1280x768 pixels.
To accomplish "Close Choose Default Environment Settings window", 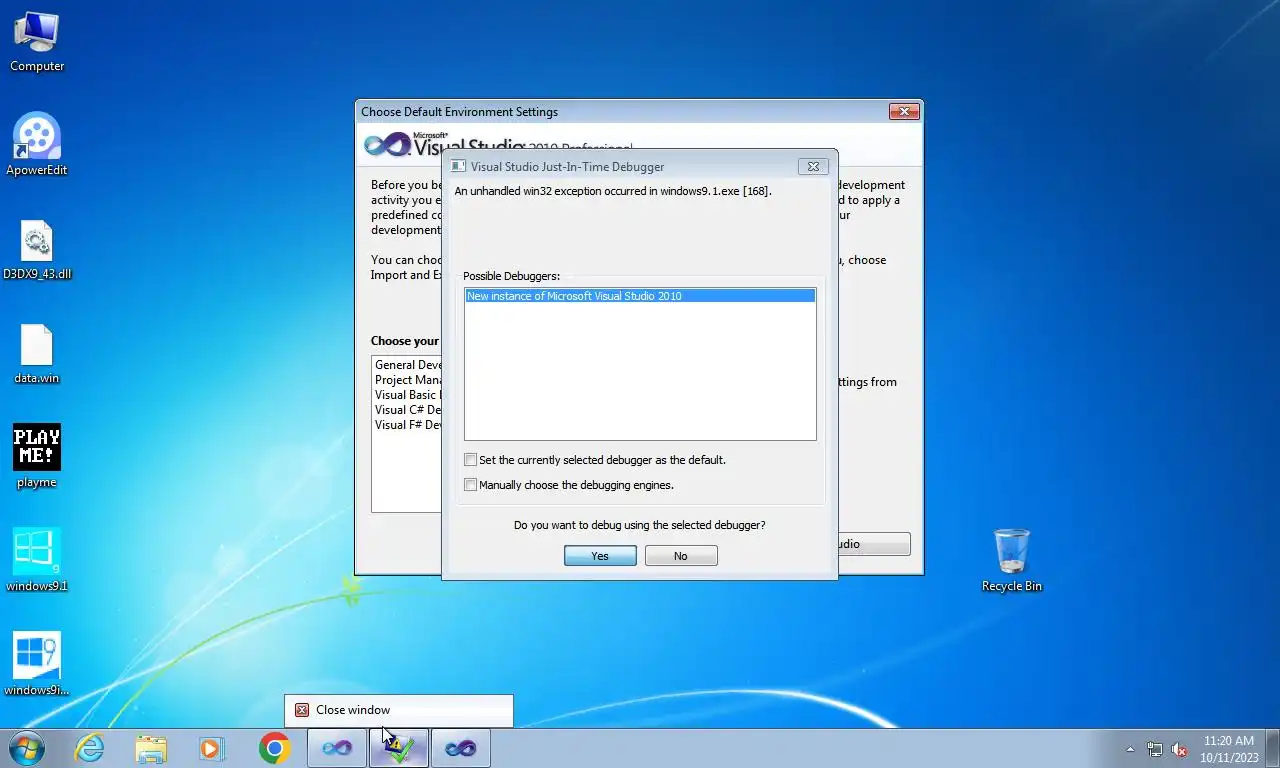I will (x=904, y=112).
